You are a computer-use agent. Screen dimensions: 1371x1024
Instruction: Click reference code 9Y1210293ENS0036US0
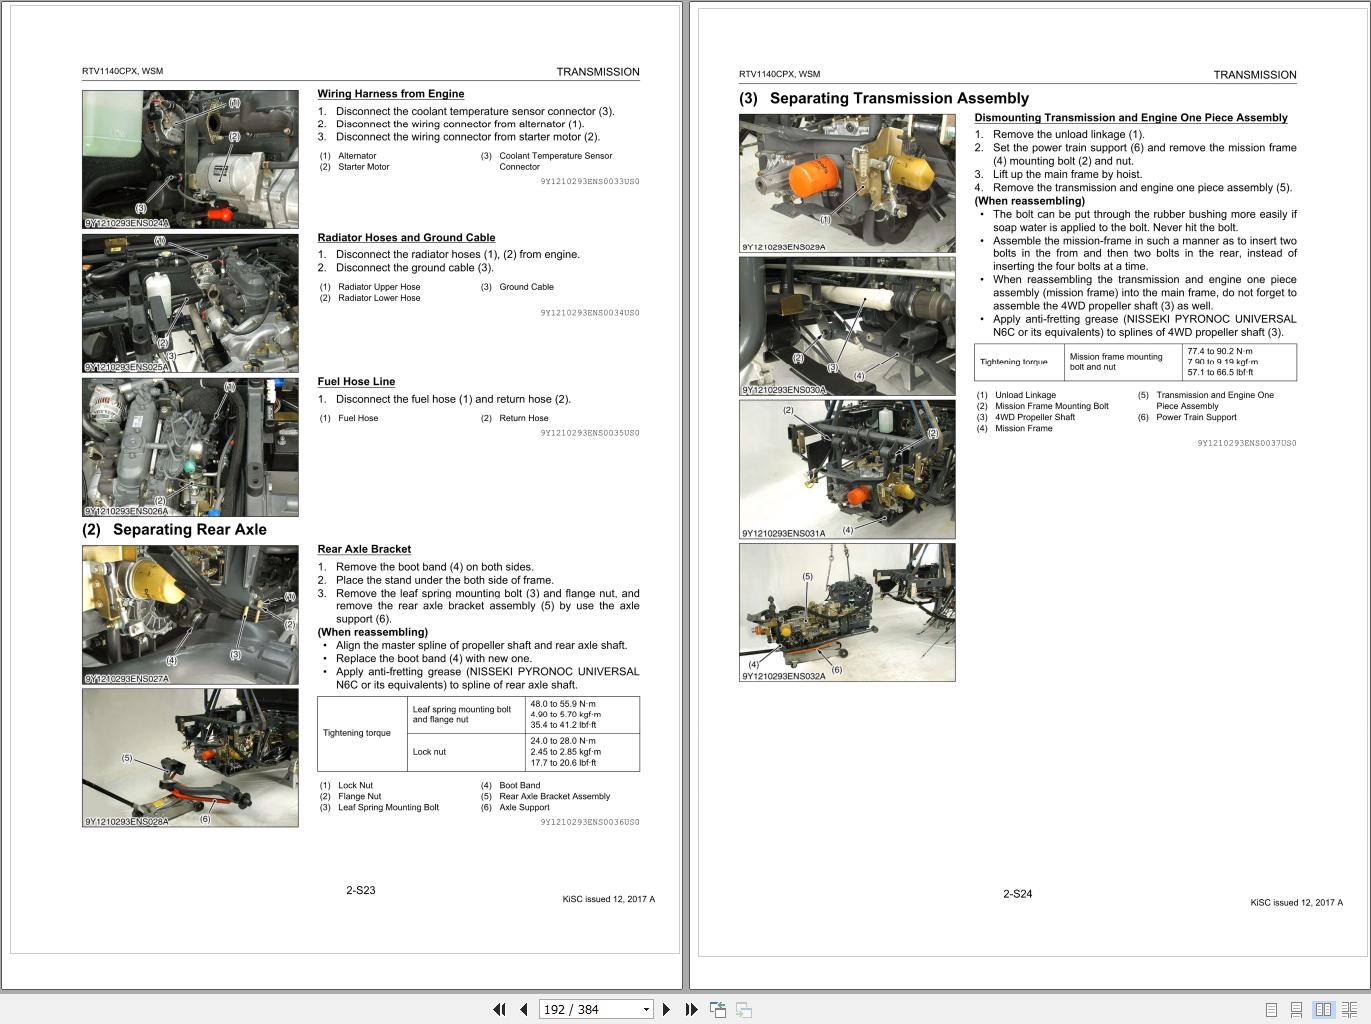pyautogui.click(x=590, y=822)
